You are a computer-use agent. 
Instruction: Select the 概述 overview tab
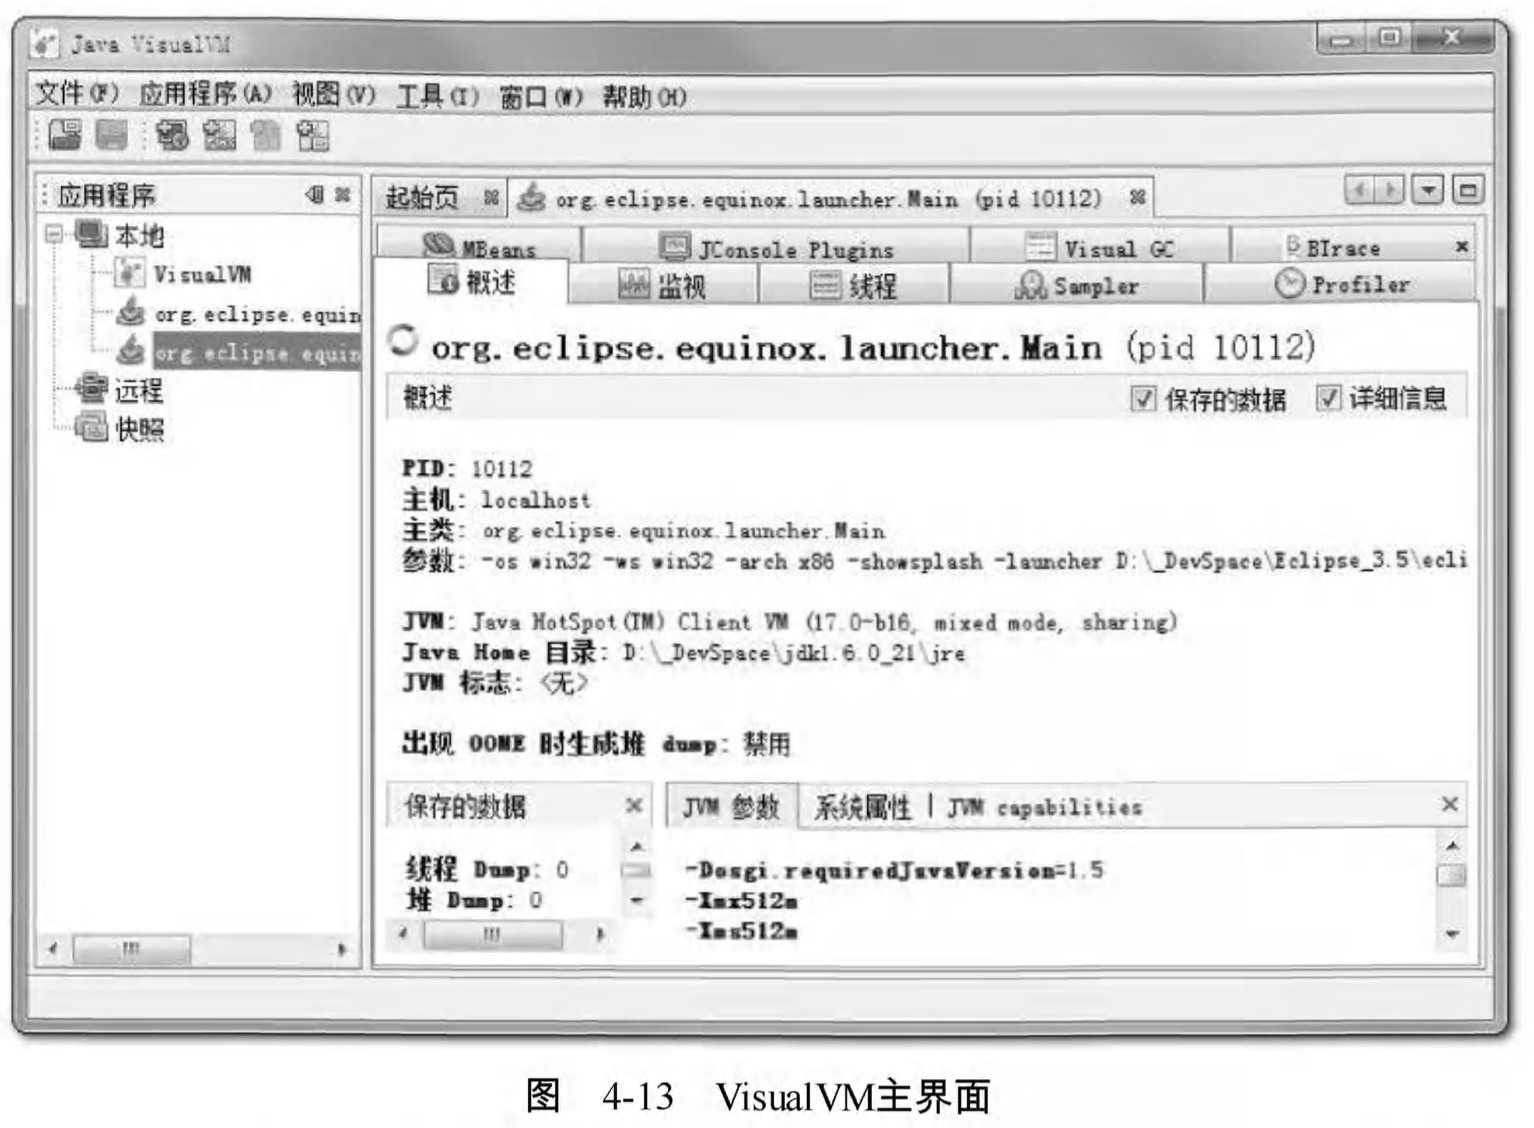(x=471, y=282)
